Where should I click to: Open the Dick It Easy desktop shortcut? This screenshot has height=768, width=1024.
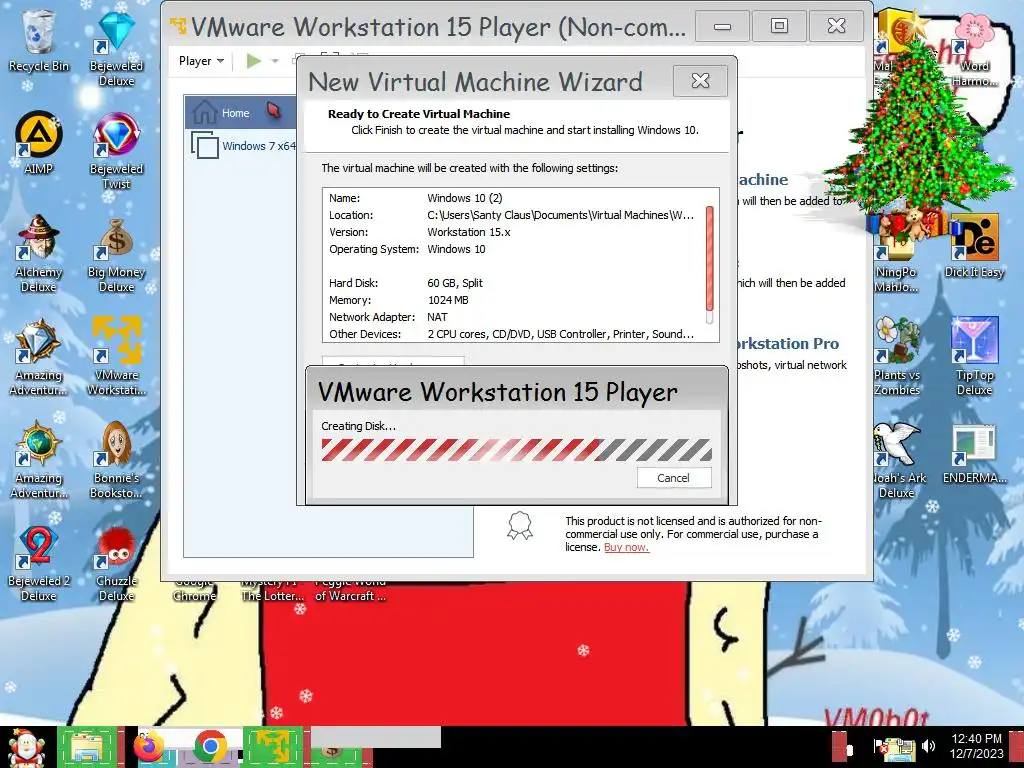[x=974, y=246]
